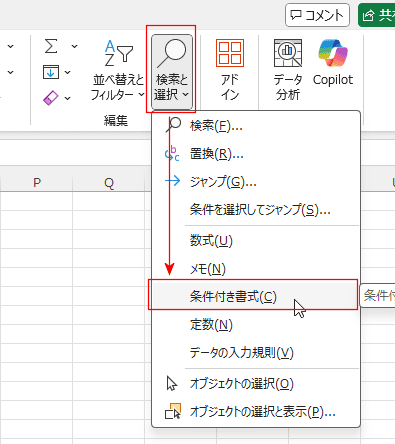Click the コメント button
The height and width of the screenshot is (444, 395).
click(317, 15)
